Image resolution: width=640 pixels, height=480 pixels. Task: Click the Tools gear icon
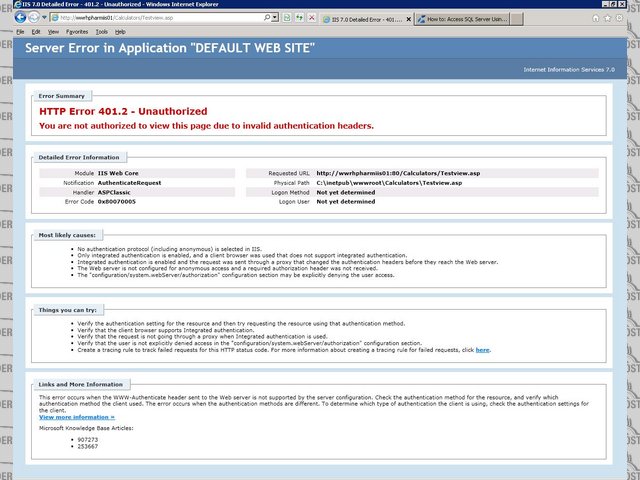pos(620,18)
